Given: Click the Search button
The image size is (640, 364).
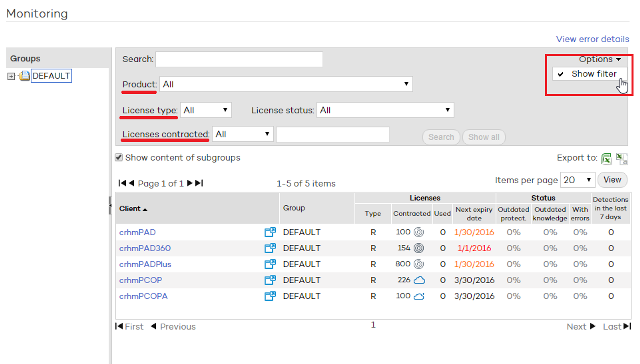Looking at the screenshot, I should coord(441,137).
